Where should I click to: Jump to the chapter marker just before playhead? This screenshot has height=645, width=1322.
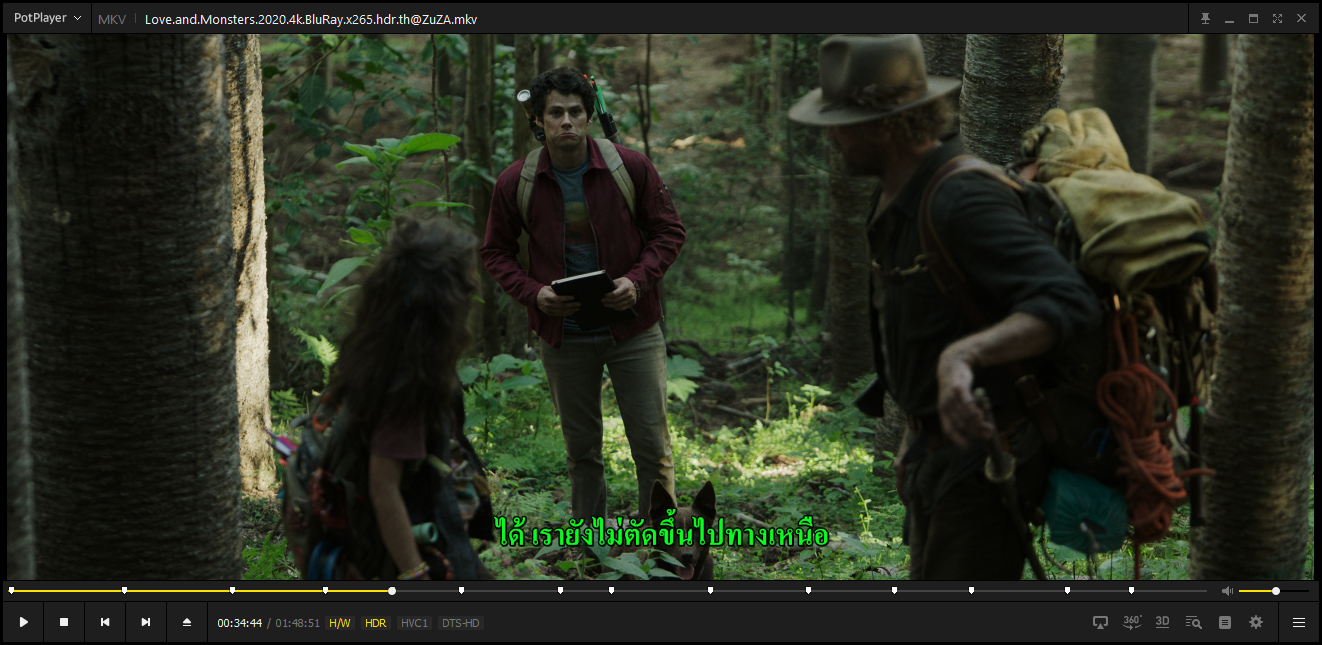325,591
